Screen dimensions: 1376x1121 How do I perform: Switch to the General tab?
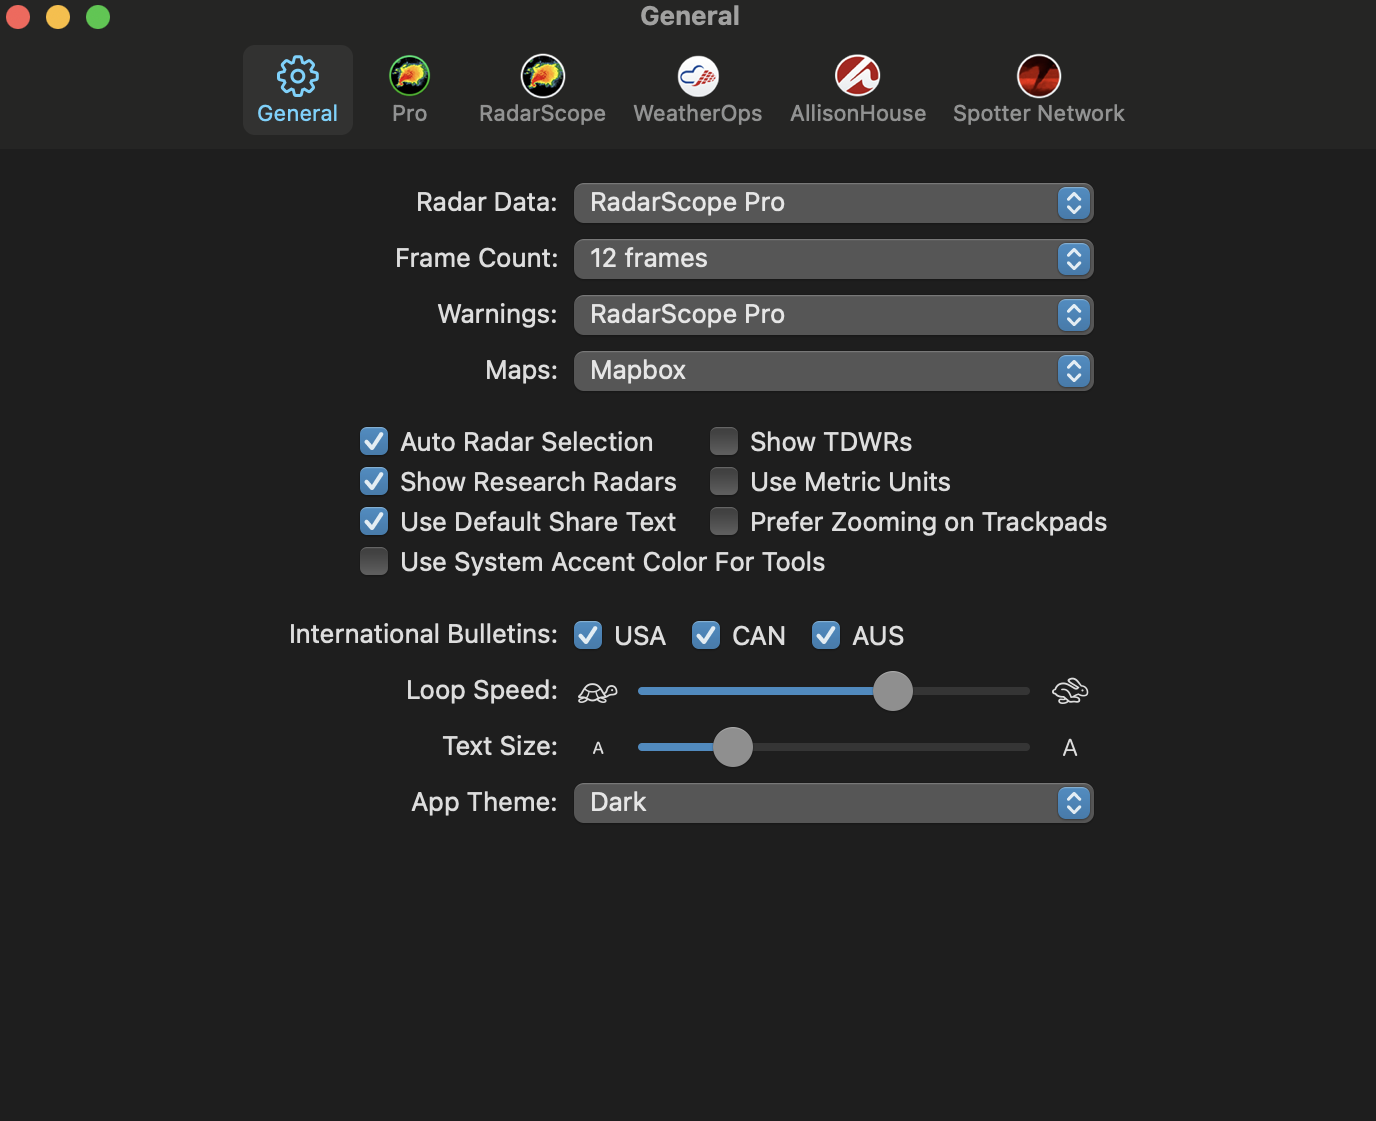click(297, 89)
